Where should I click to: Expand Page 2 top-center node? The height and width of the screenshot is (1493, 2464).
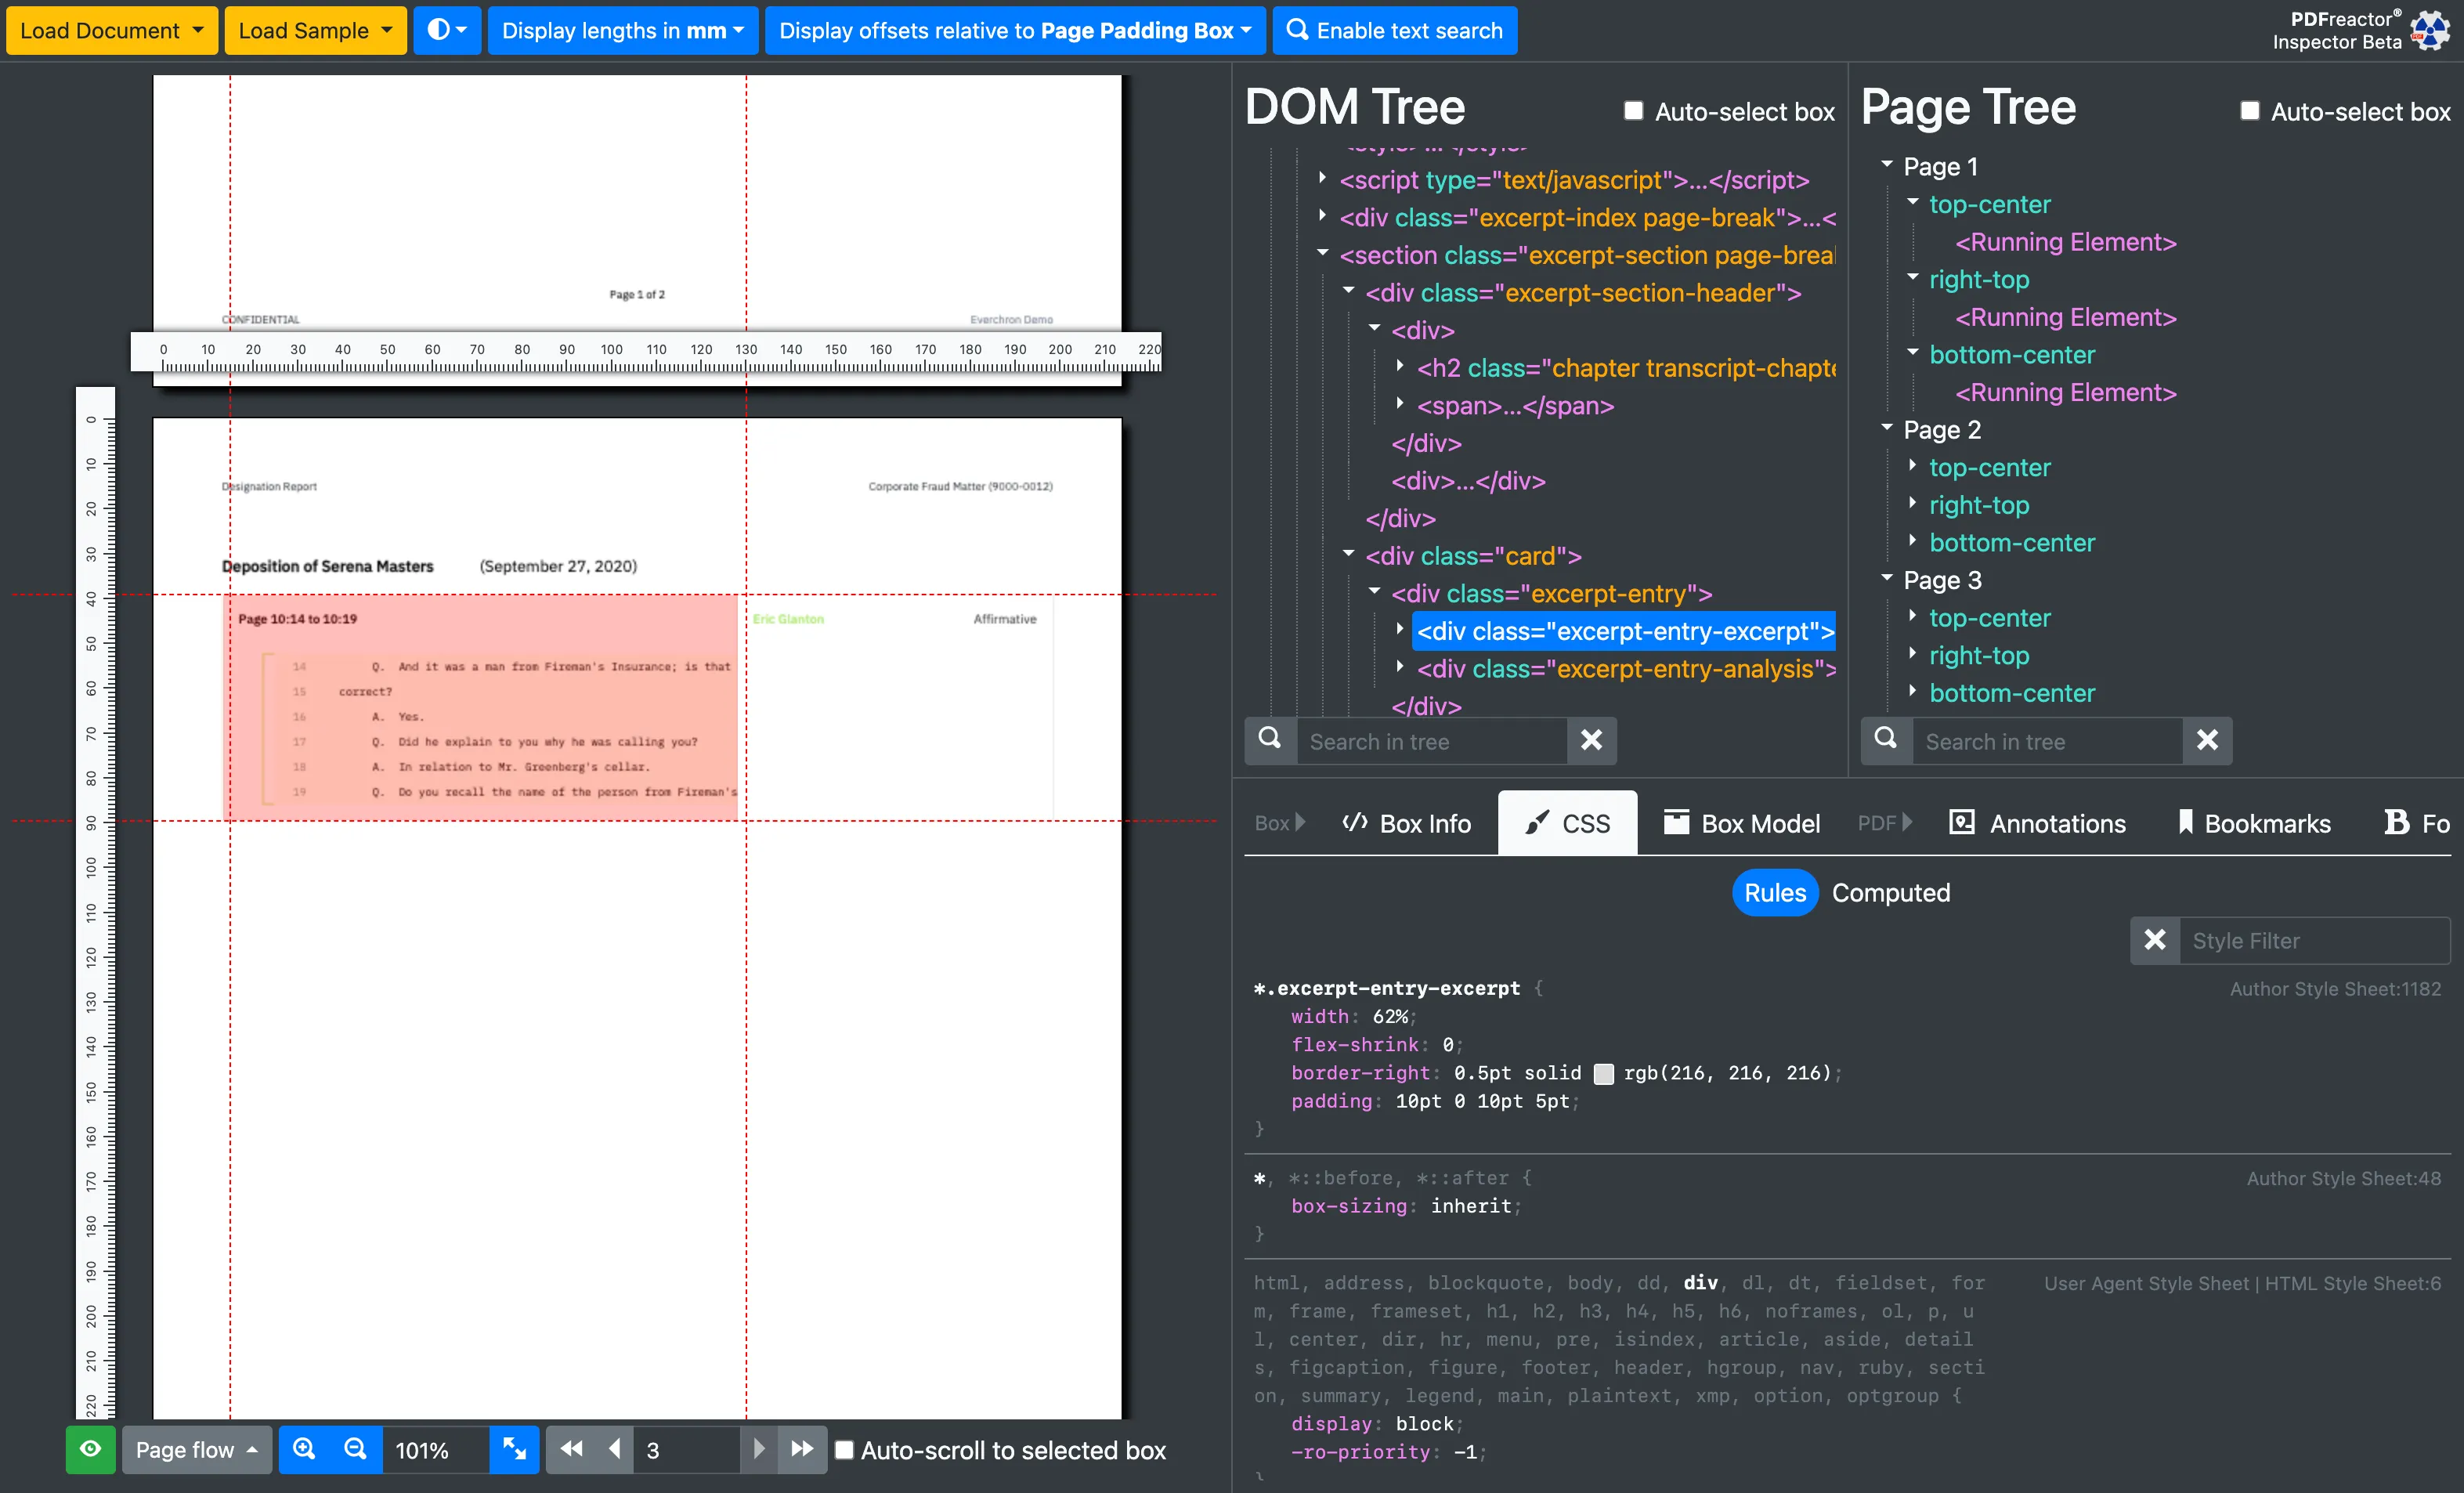pyautogui.click(x=1913, y=465)
